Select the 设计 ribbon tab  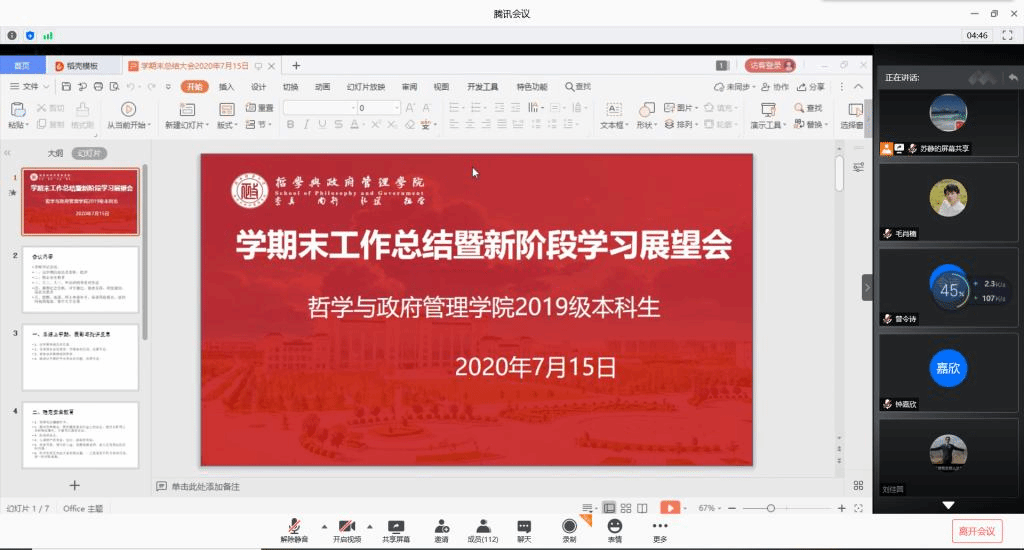coord(259,86)
